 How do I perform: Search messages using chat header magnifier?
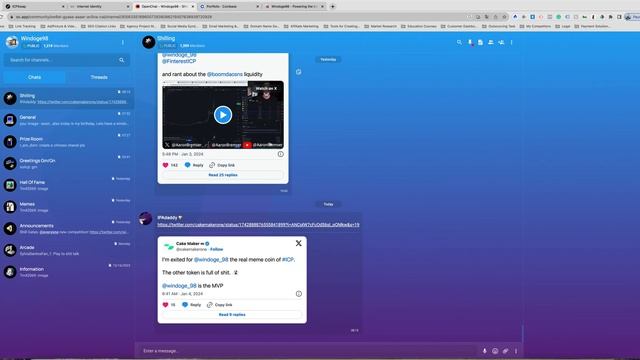pyautogui.click(x=459, y=42)
